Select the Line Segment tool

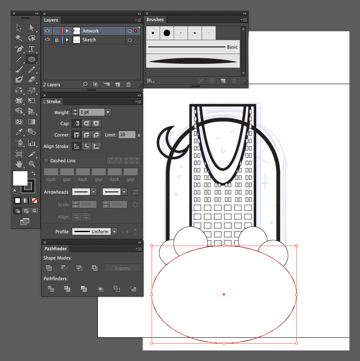point(19,59)
